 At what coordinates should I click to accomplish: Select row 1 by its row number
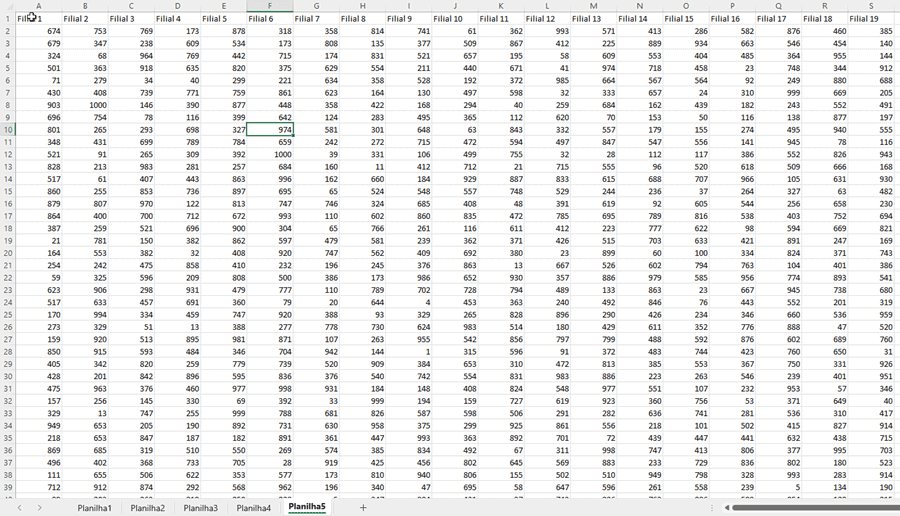click(x=7, y=18)
